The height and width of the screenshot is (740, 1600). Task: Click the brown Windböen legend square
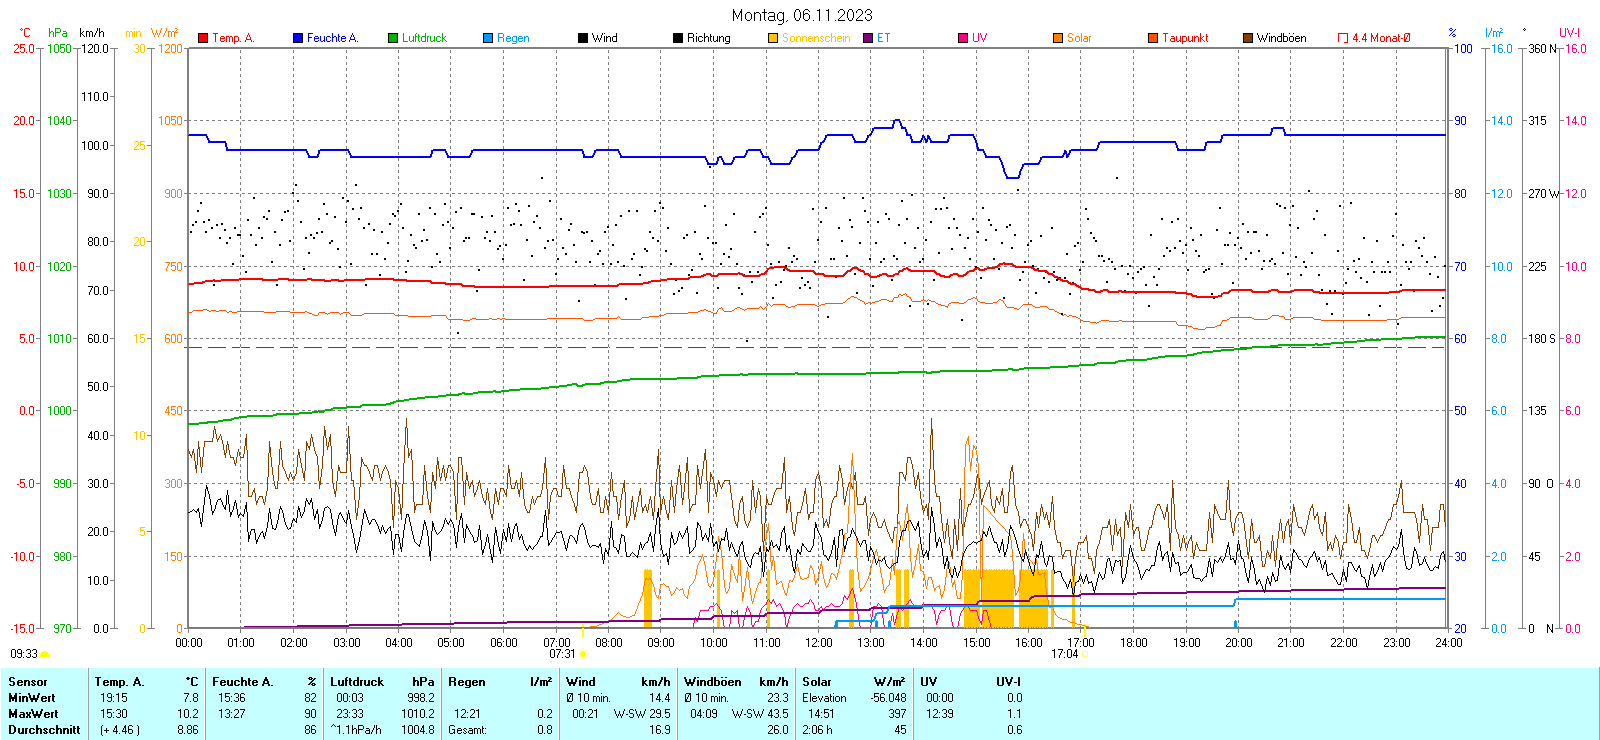pyautogui.click(x=1248, y=38)
